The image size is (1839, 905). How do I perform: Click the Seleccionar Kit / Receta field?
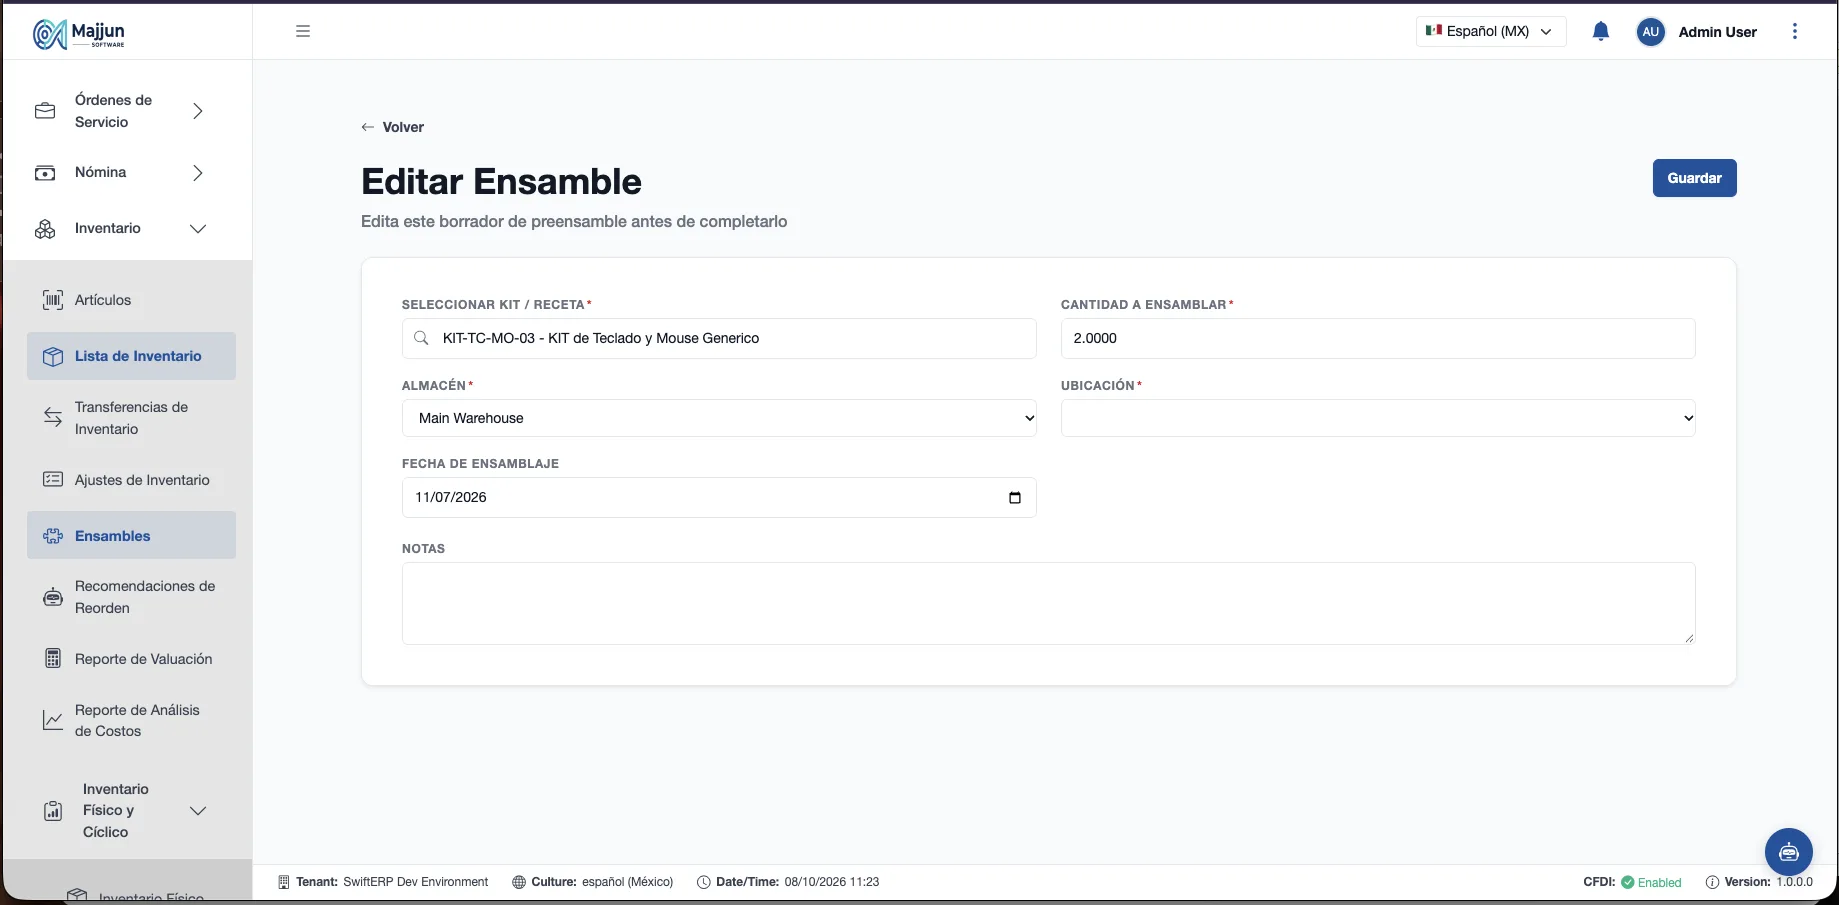(x=719, y=338)
